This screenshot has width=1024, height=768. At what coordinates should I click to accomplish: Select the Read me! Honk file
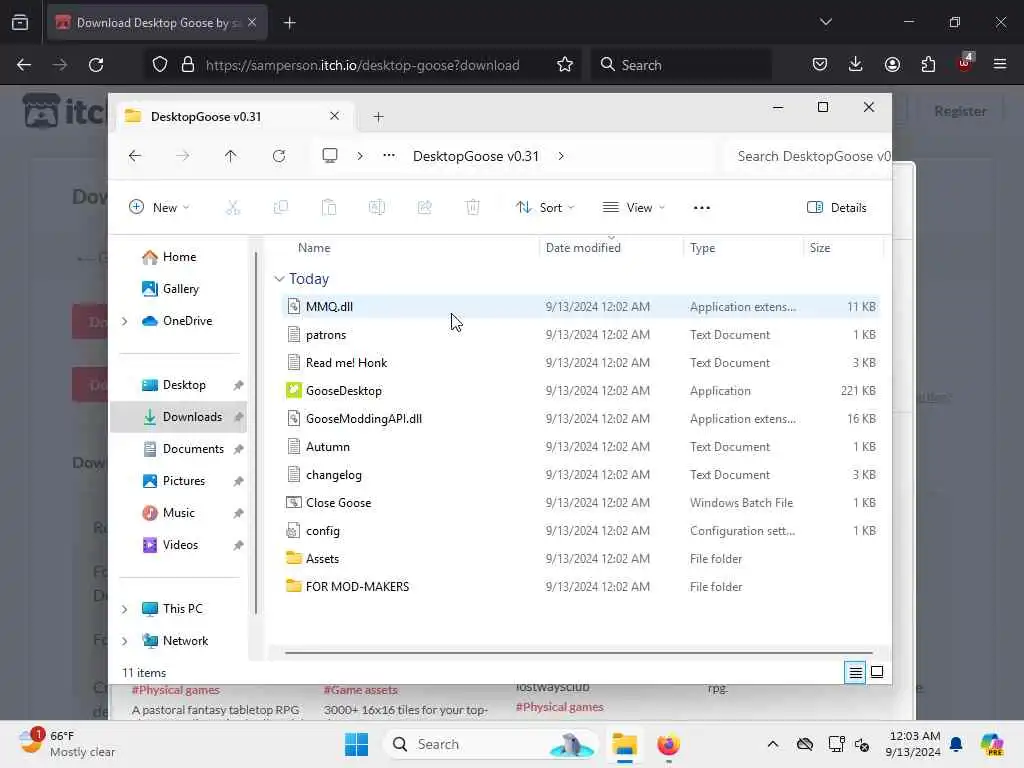(x=346, y=362)
